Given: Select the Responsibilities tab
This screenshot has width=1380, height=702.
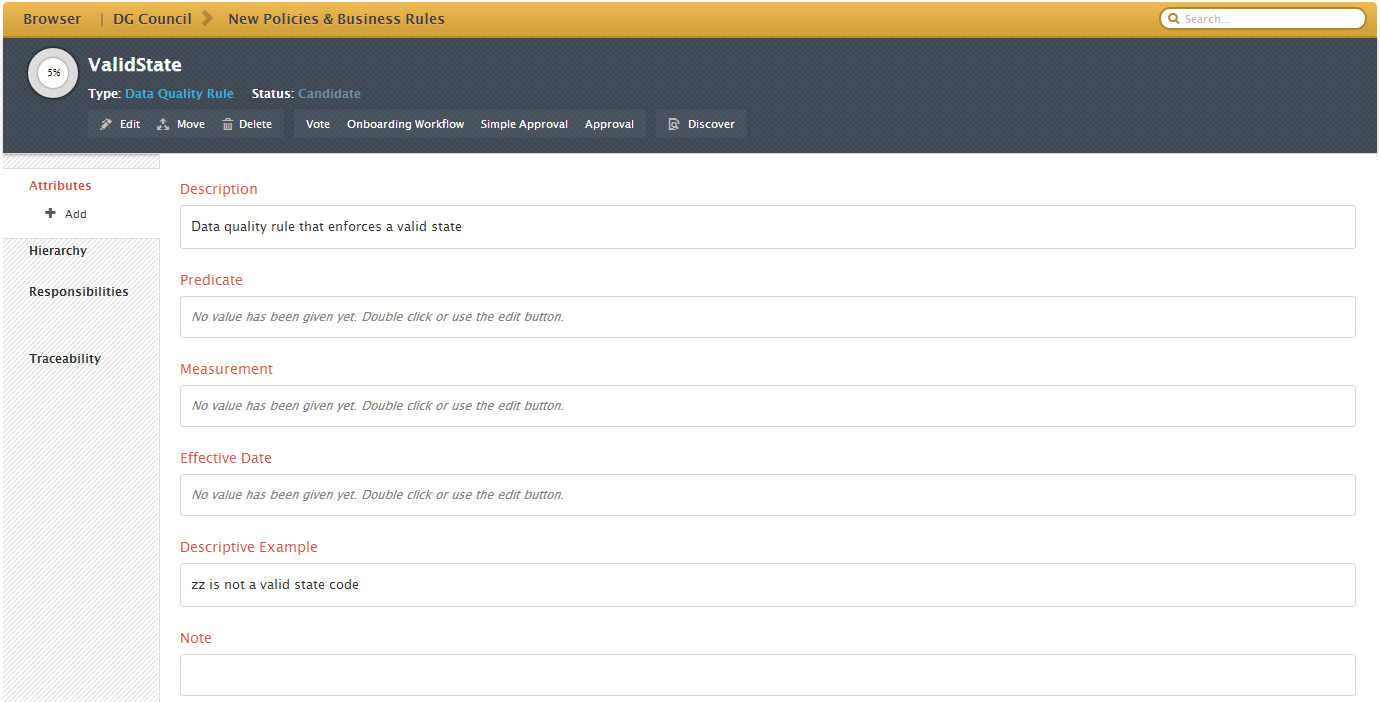Looking at the screenshot, I should [79, 291].
